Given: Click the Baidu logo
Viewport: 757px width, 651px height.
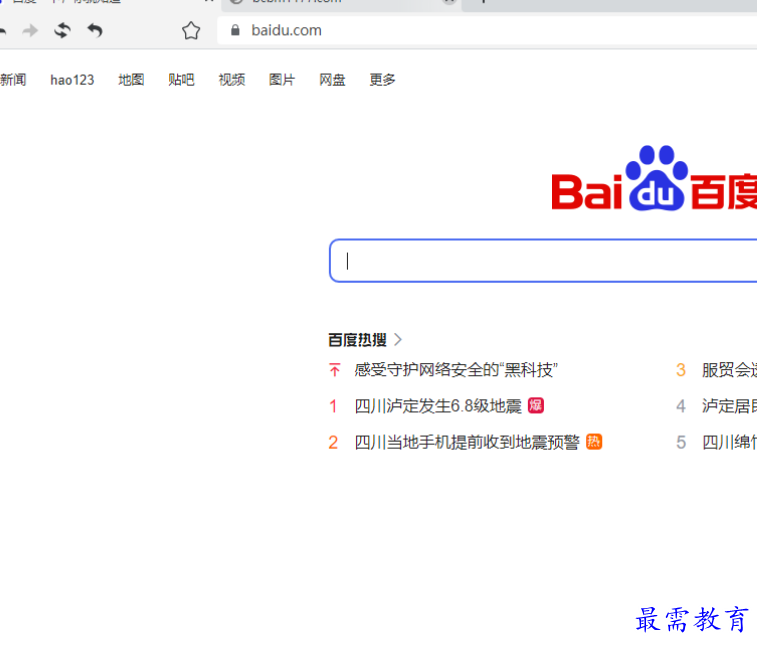Looking at the screenshot, I should tap(654, 178).
